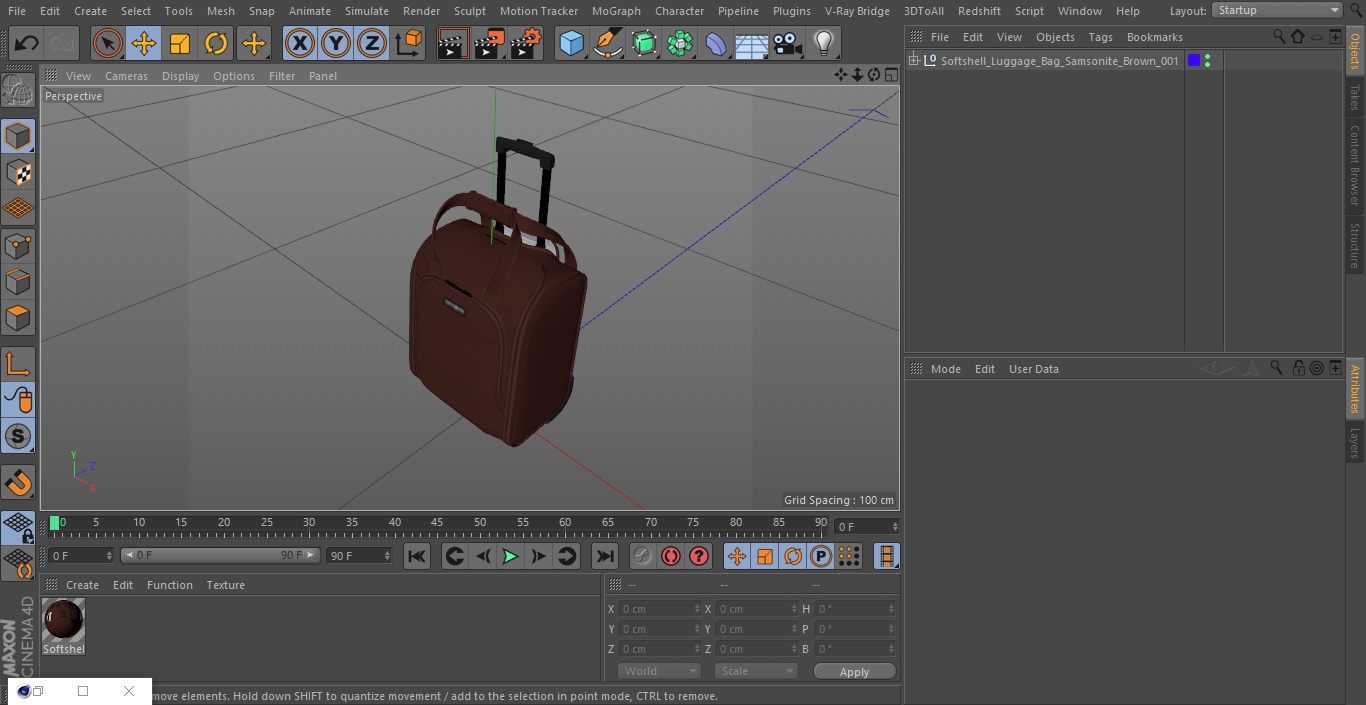Switch to Texture mode
Viewport: 1366px width, 705px height.
click(x=18, y=173)
